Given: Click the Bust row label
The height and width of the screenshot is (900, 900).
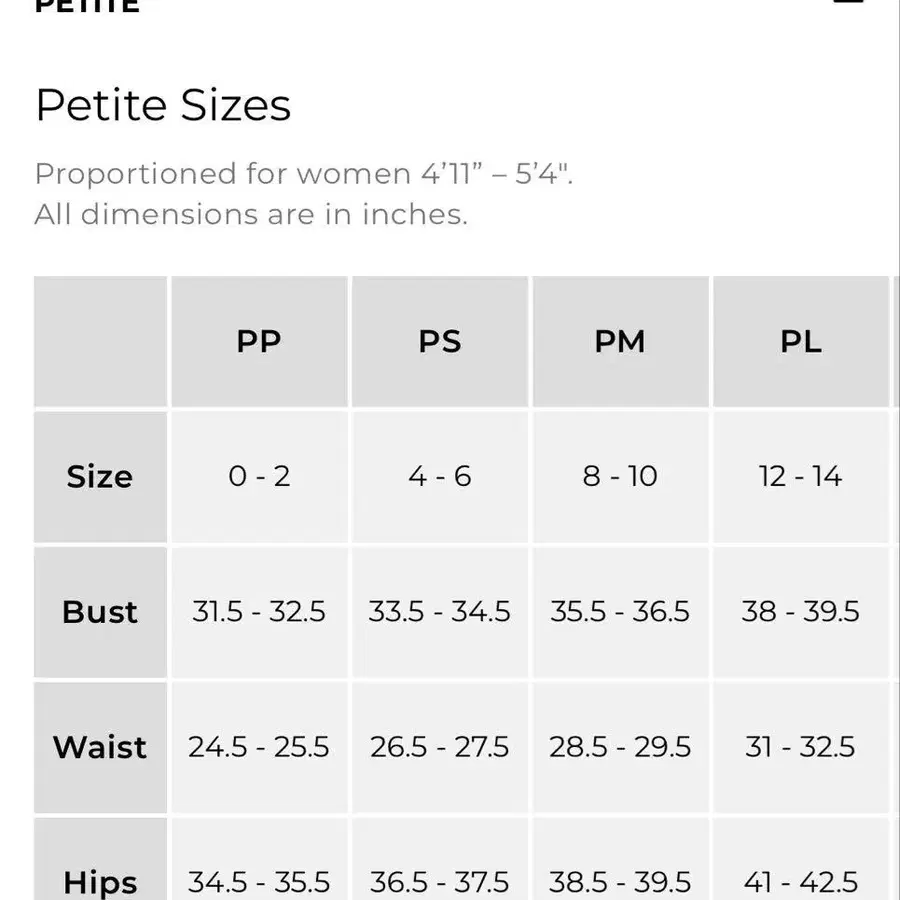Looking at the screenshot, I should coord(100,612).
